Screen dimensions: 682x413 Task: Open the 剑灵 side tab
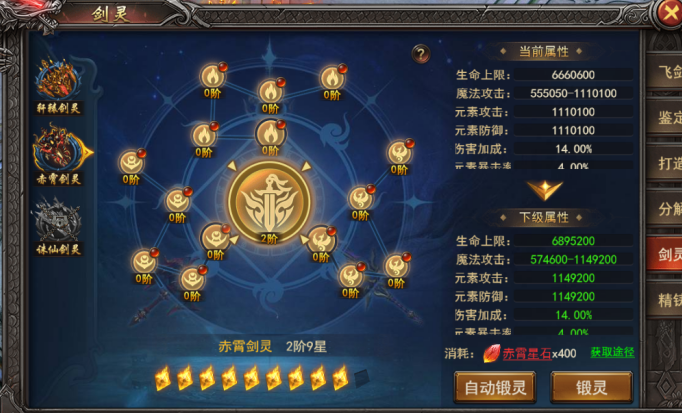point(664,254)
